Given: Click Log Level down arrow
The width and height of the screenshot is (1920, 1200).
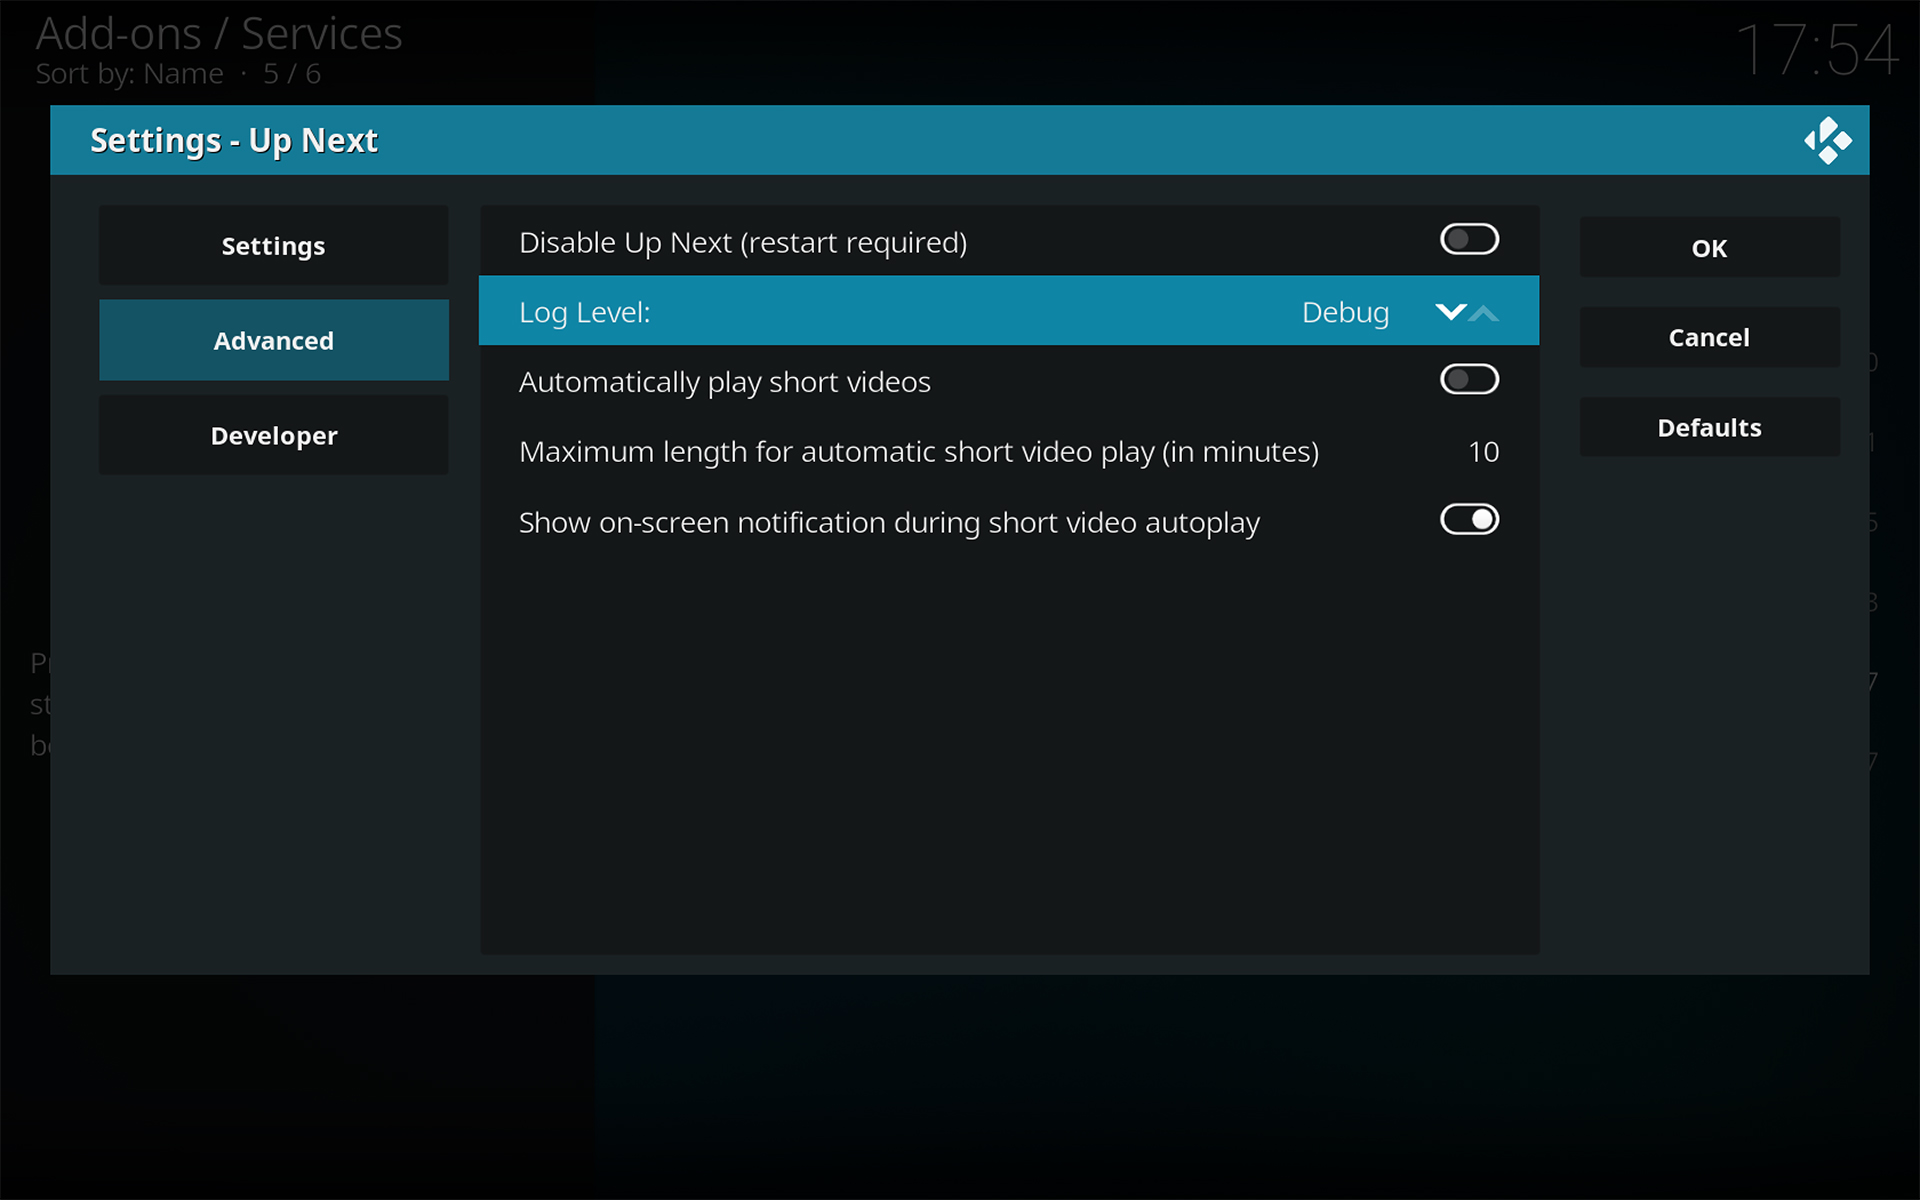Looking at the screenshot, I should 1450,312.
